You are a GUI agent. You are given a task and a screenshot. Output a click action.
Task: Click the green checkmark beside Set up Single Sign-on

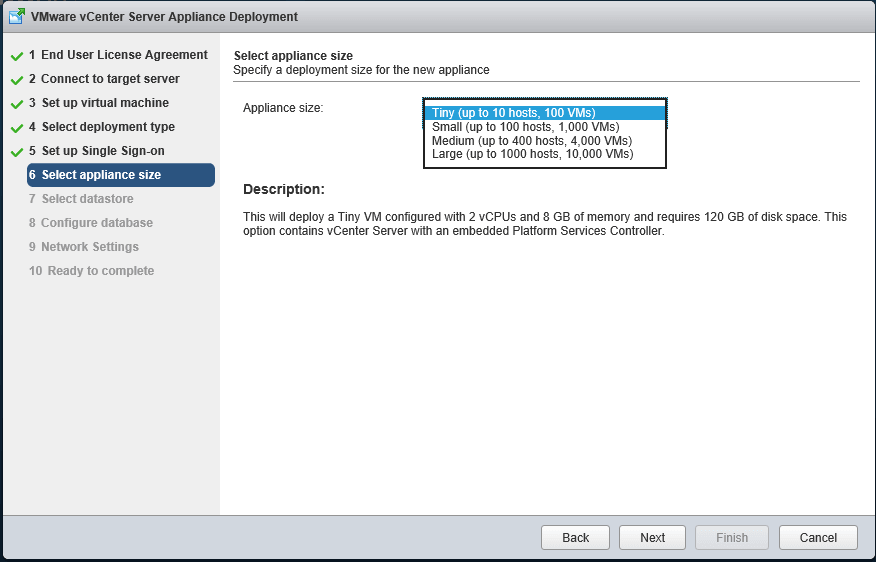click(17, 152)
